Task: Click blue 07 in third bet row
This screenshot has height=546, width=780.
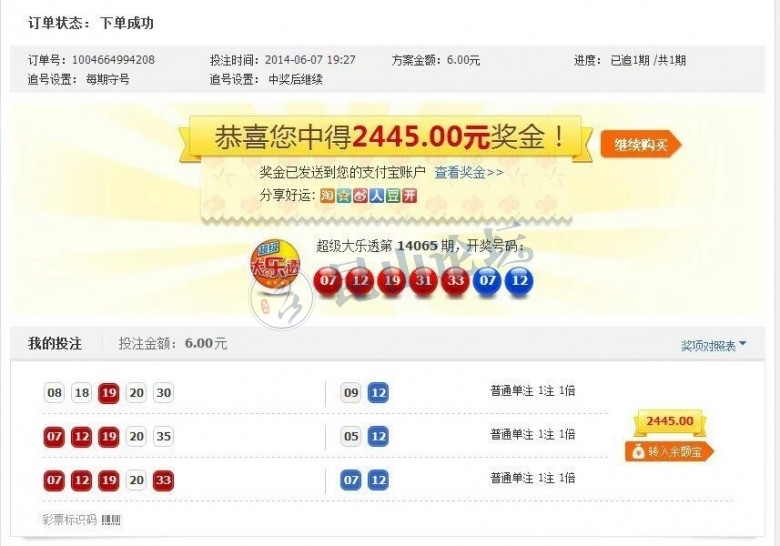Action: 351,480
